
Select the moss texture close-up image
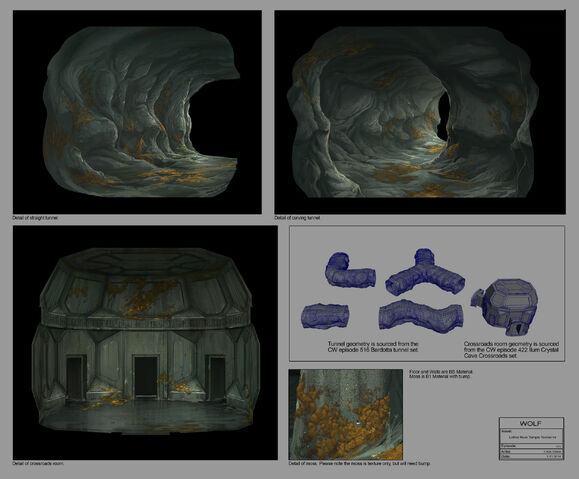(346, 414)
